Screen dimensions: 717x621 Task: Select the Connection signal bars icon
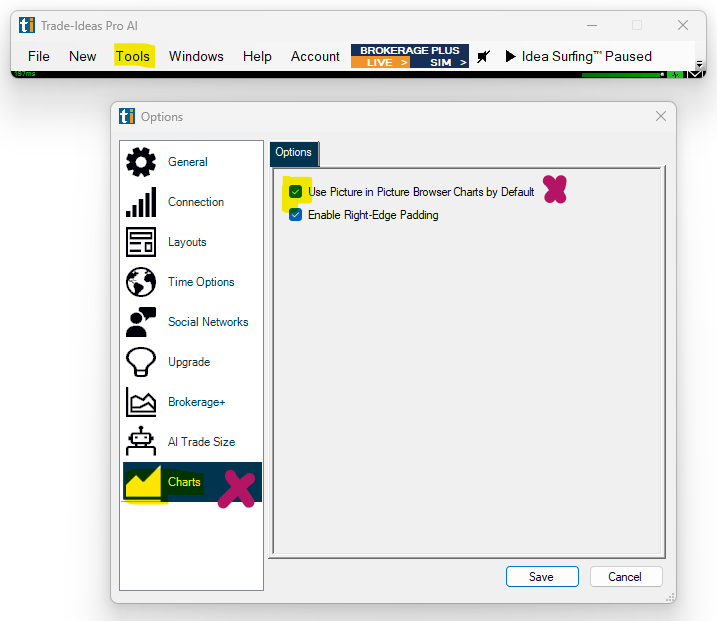tap(141, 202)
